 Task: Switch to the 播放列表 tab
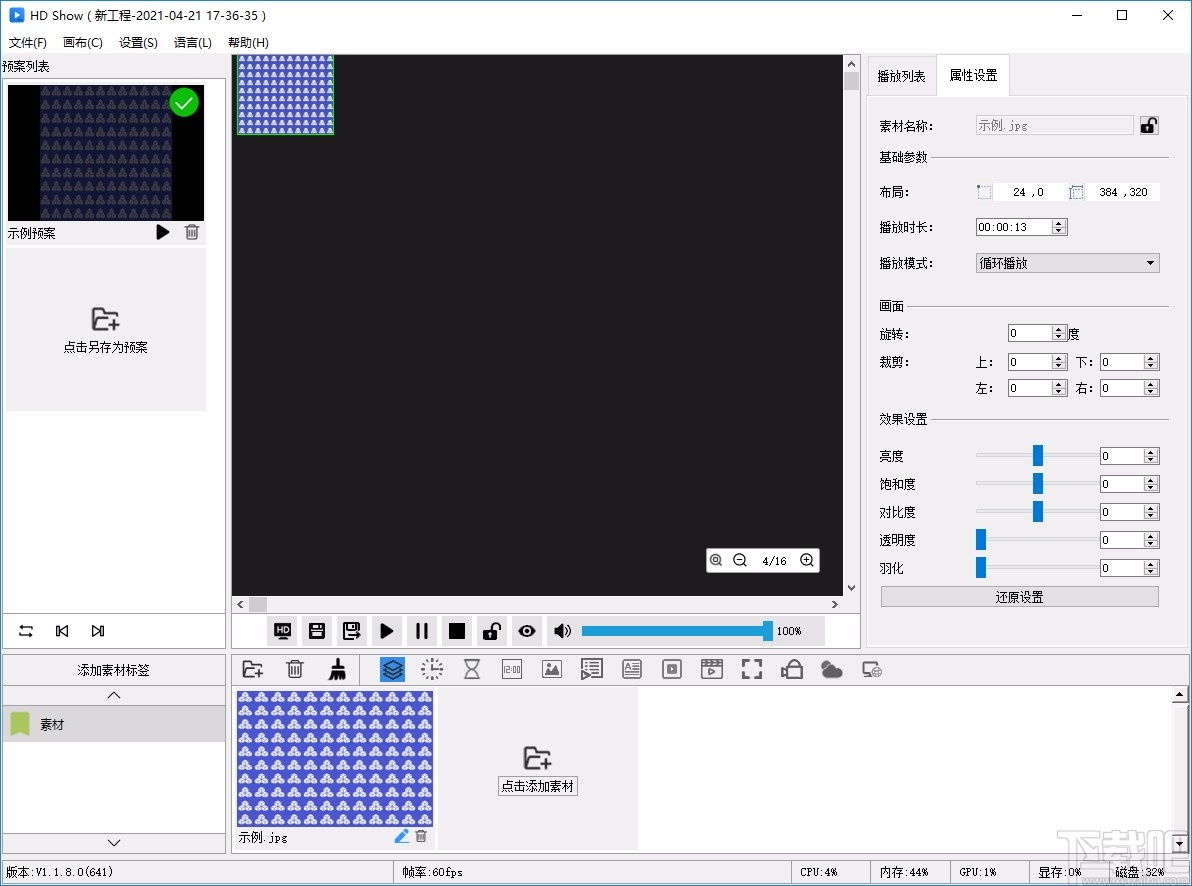click(902, 76)
